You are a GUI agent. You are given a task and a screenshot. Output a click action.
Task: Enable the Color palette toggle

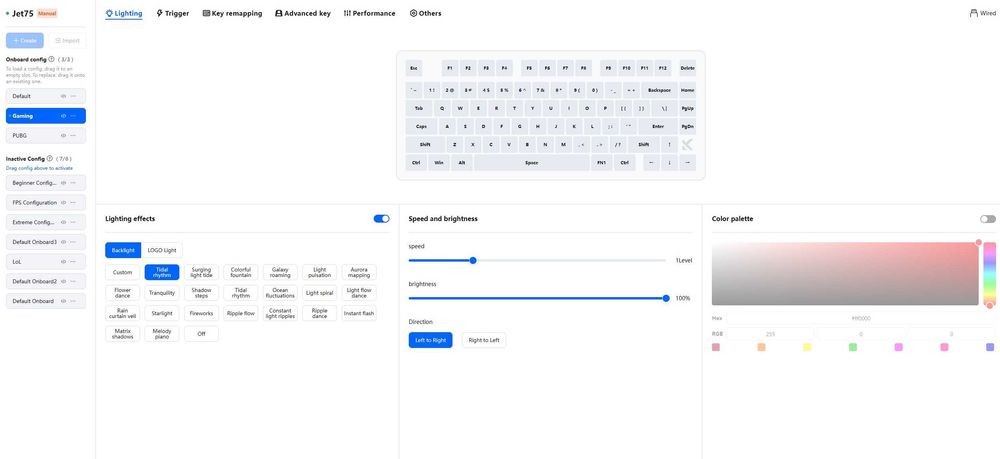click(987, 219)
